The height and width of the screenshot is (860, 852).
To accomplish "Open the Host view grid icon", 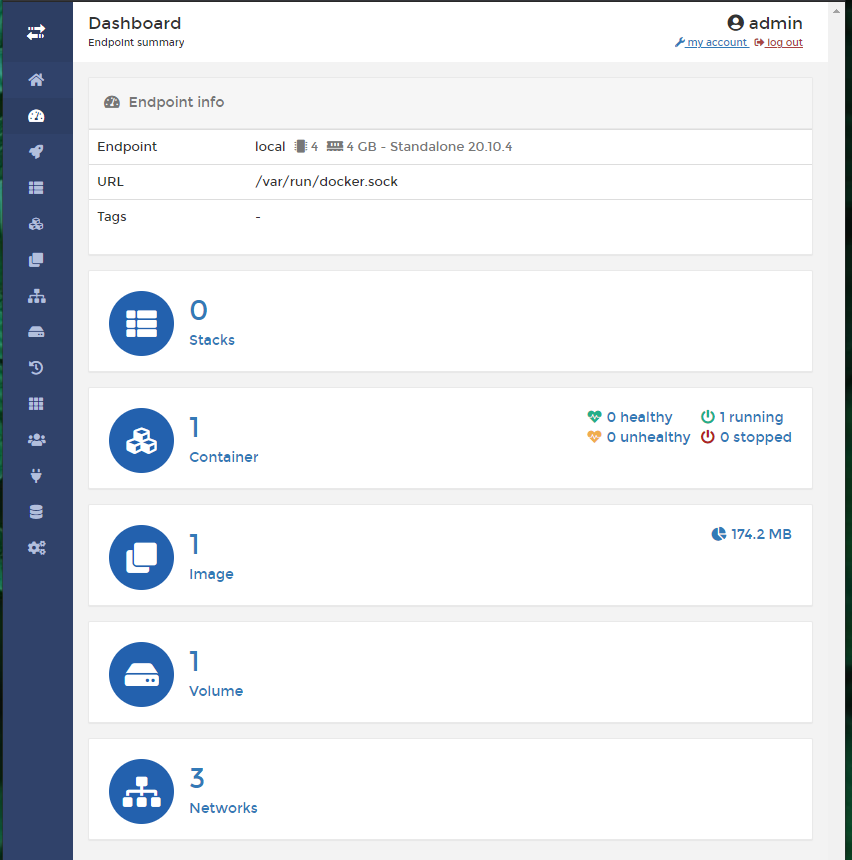I will [36, 403].
